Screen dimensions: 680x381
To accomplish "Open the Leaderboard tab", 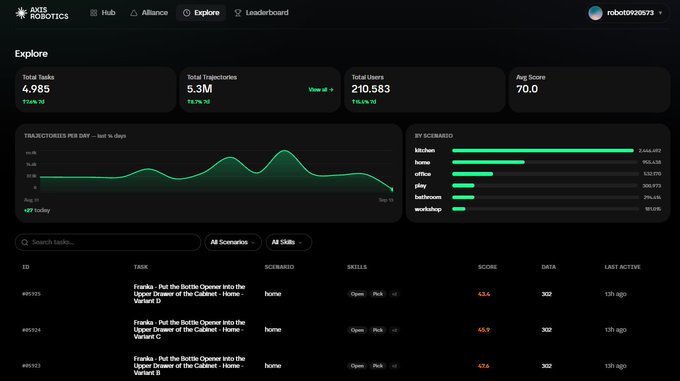I will pyautogui.click(x=261, y=13).
